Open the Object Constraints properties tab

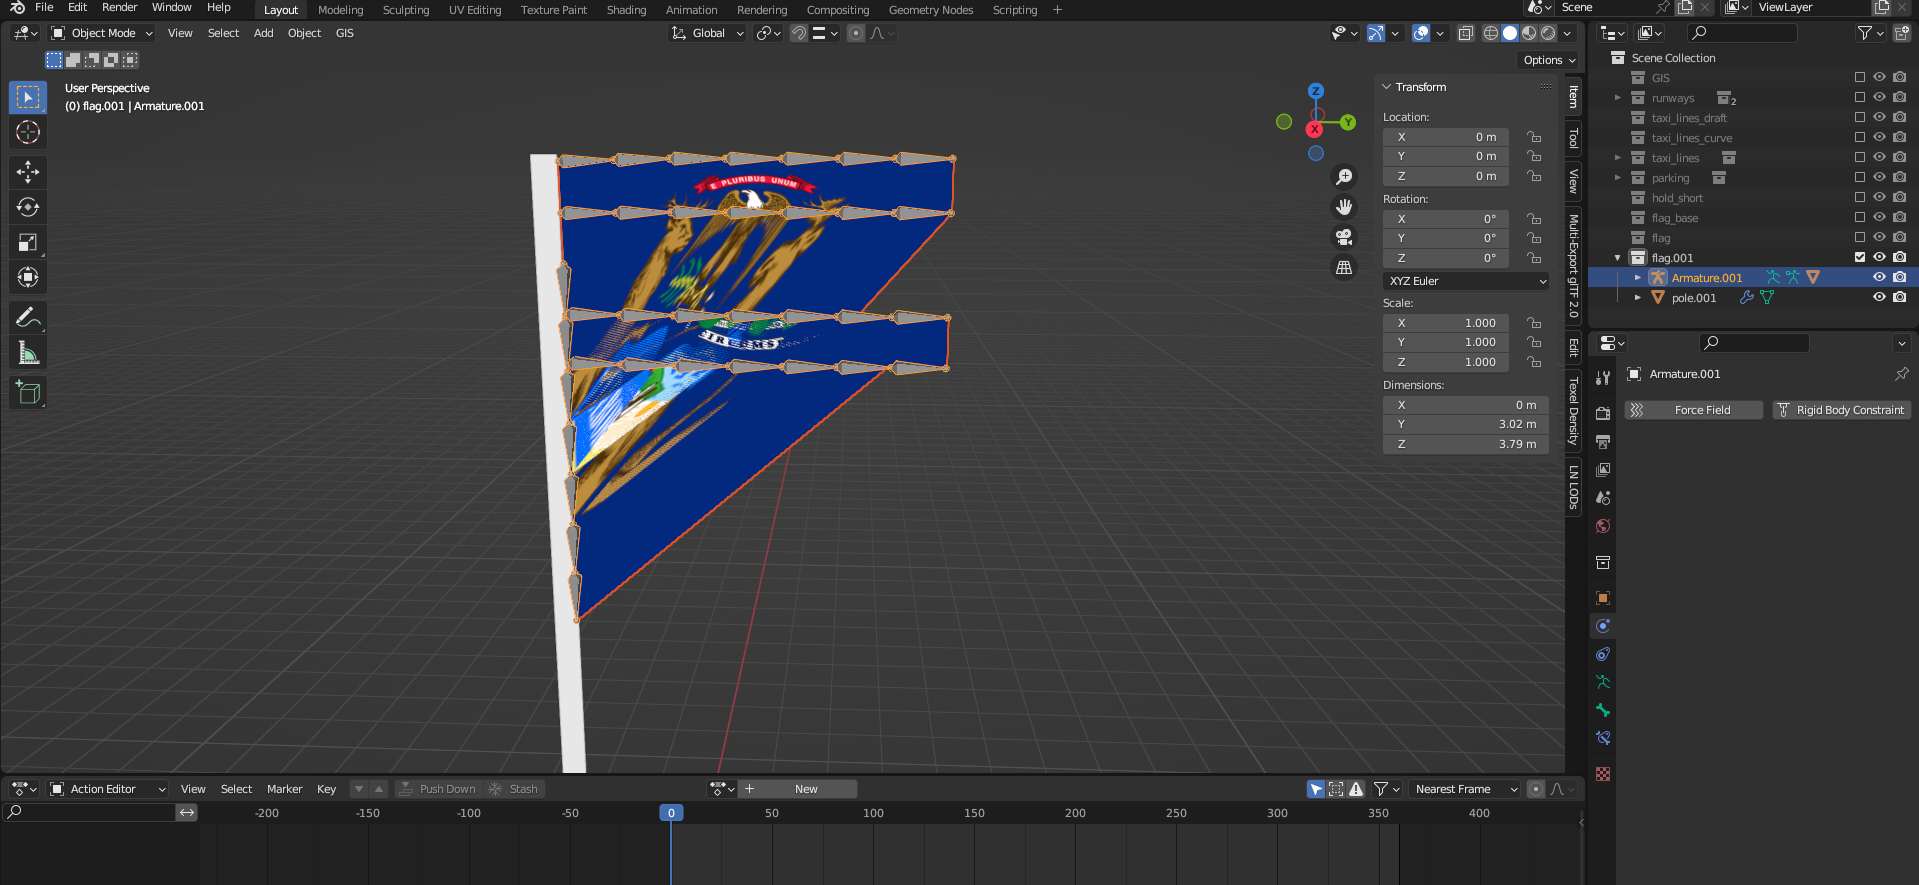[x=1603, y=654]
